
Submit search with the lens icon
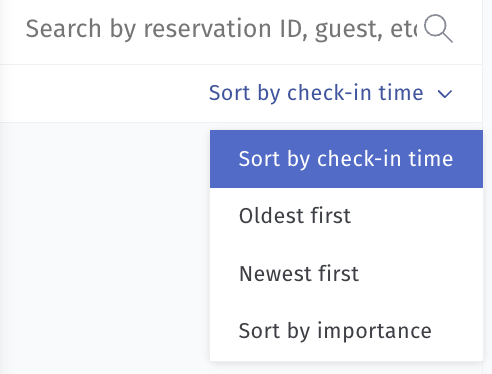438,28
